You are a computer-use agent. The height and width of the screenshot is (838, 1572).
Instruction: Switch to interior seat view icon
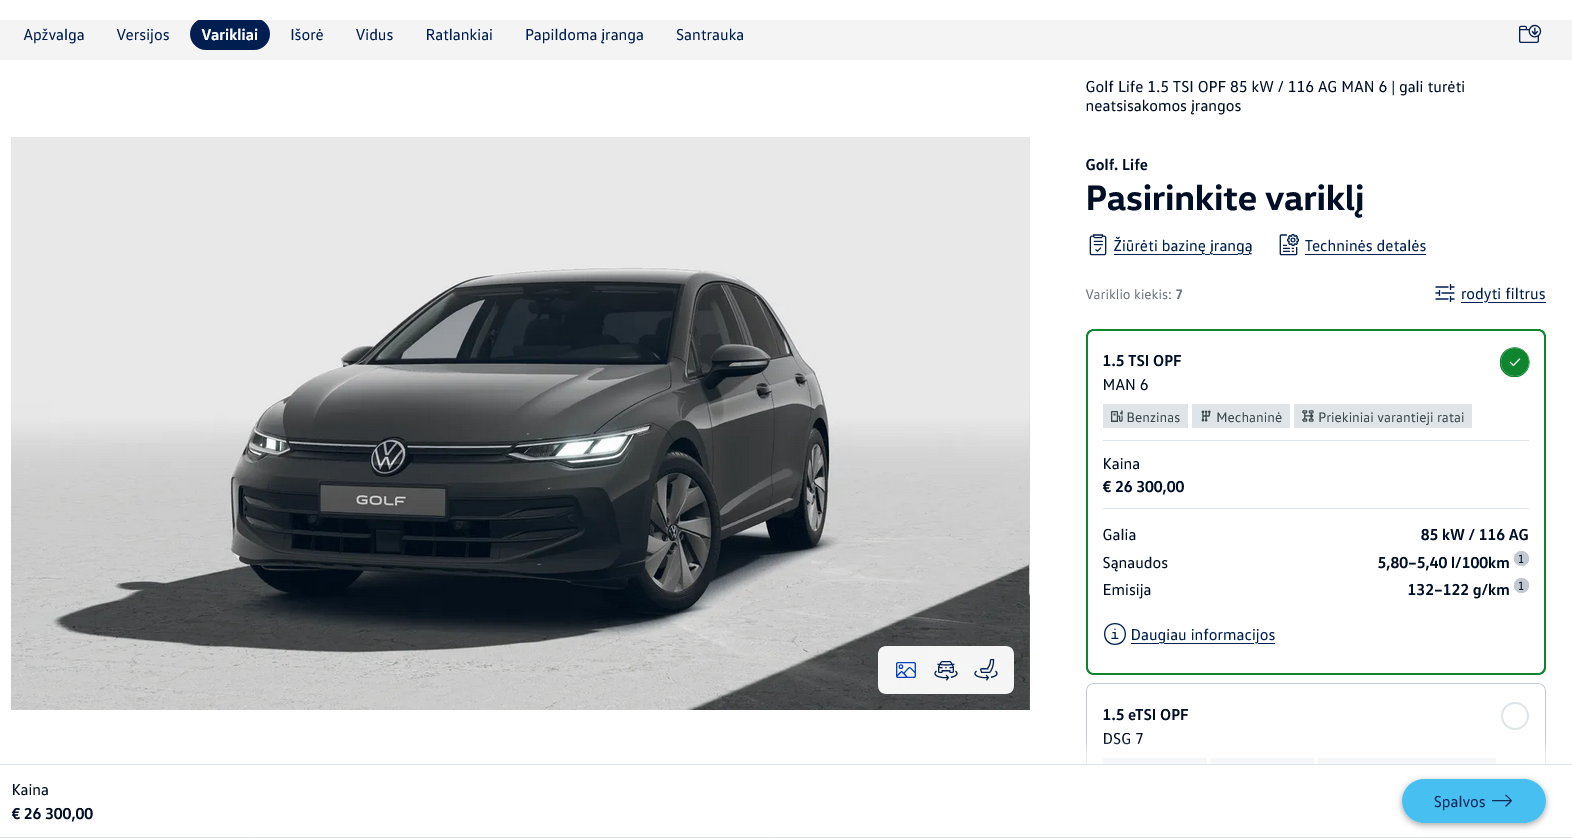pos(986,670)
